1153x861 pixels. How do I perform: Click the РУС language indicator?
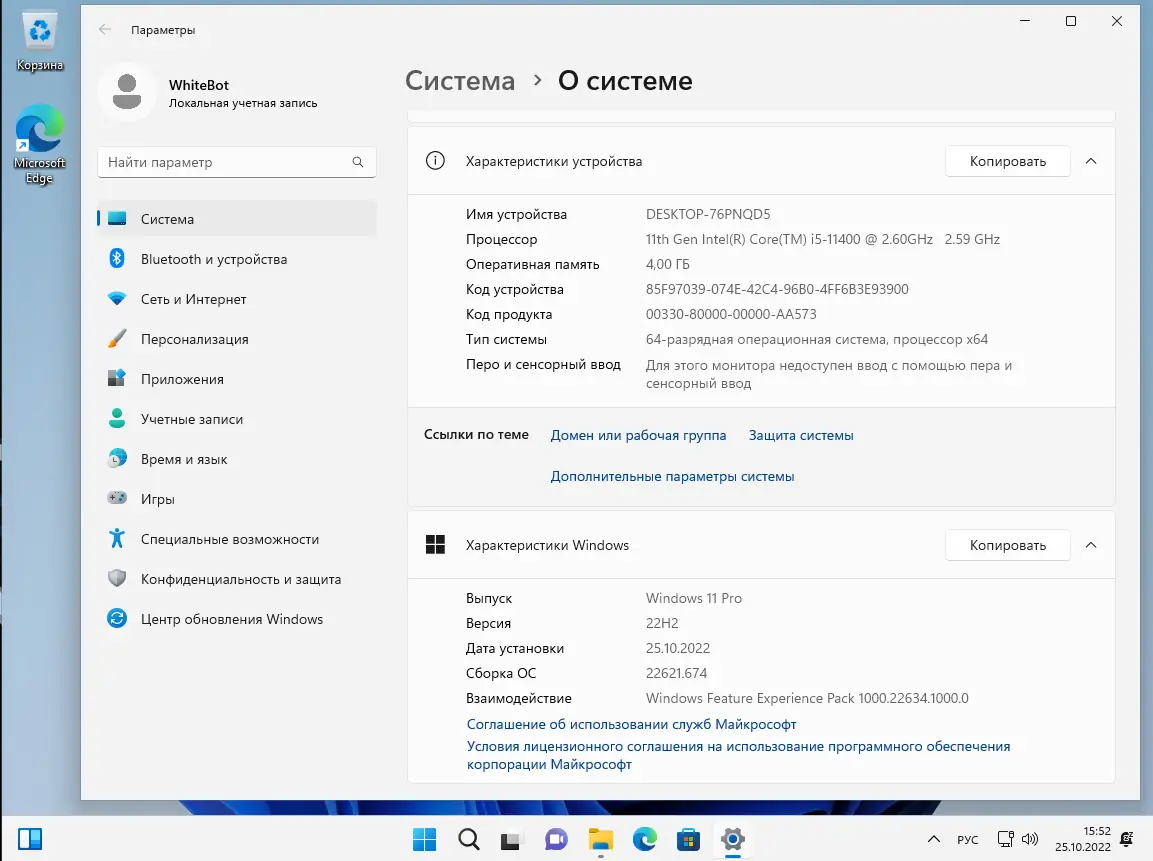pyautogui.click(x=966, y=839)
